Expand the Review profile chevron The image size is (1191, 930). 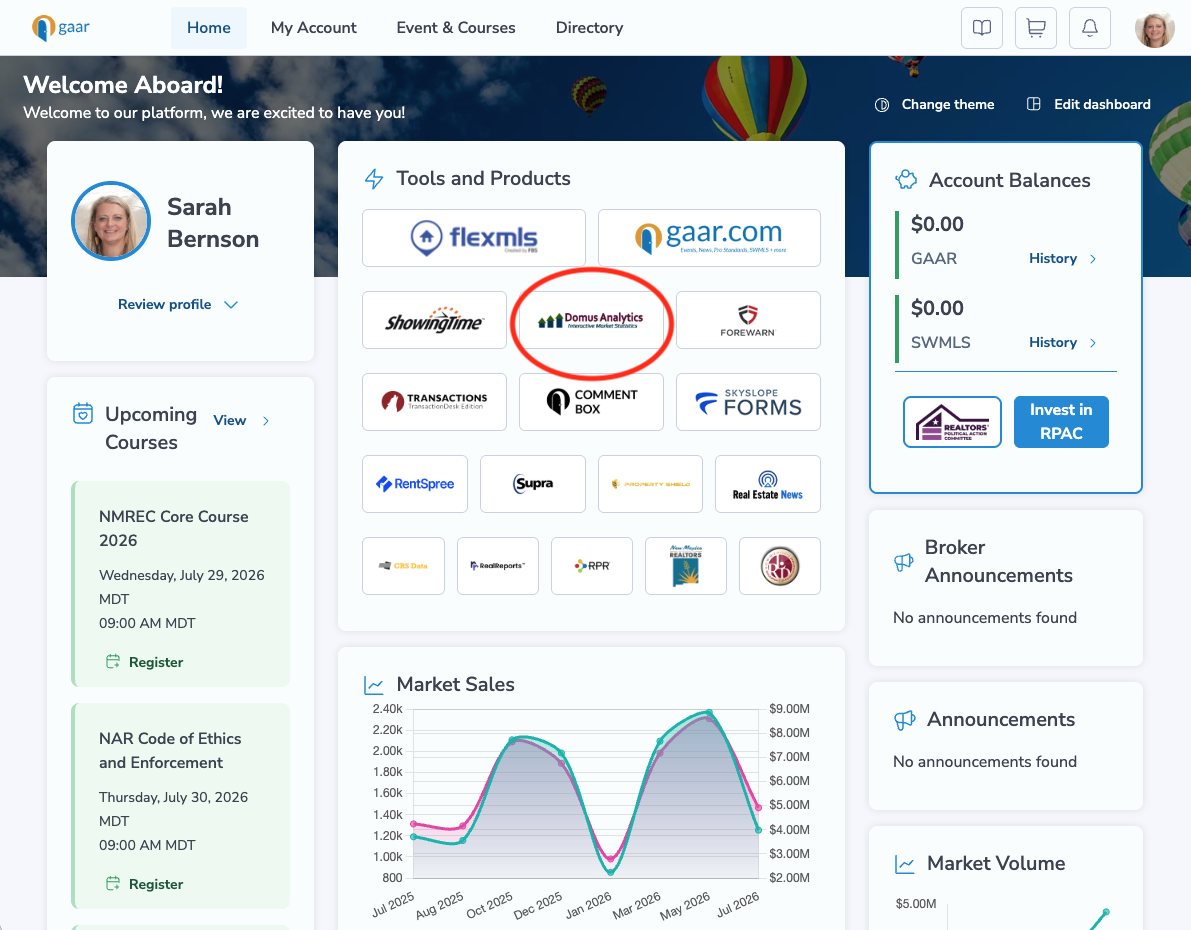[x=231, y=305]
